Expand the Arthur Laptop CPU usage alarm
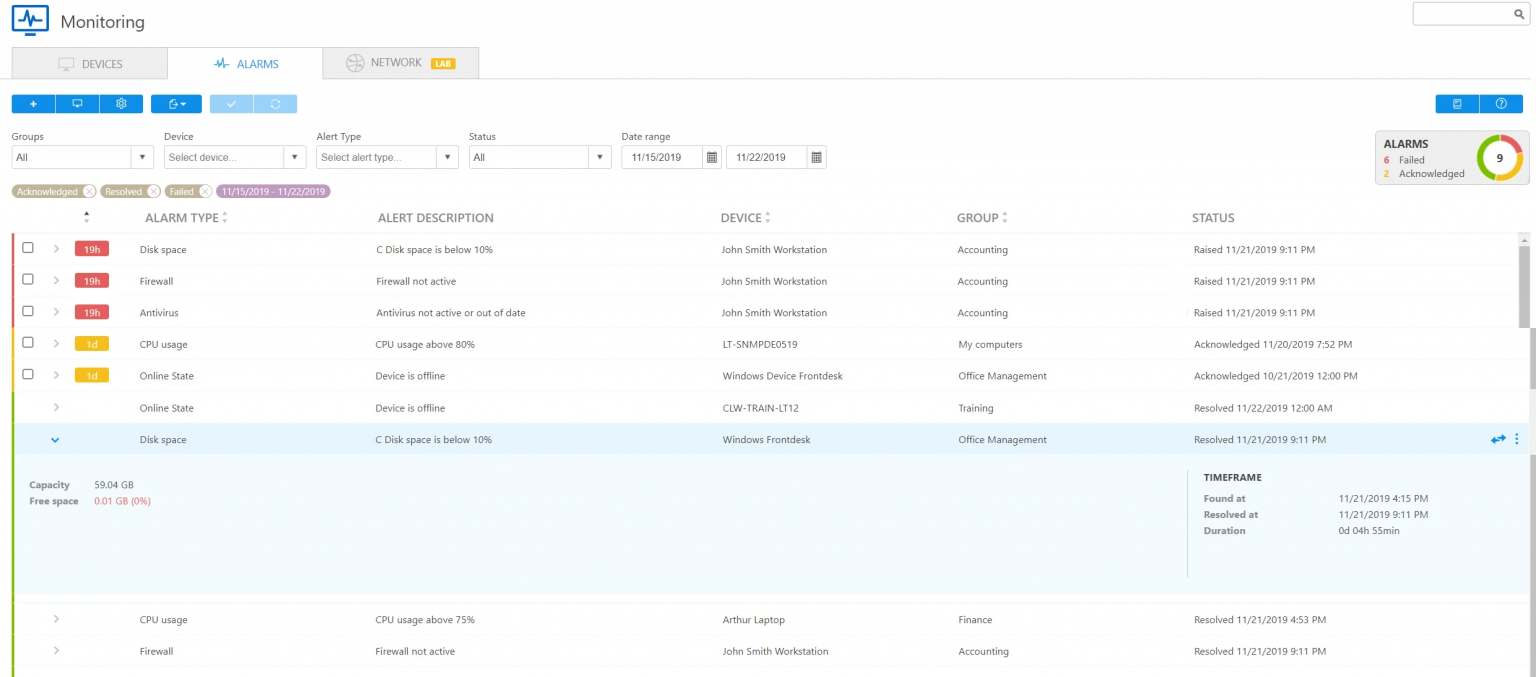This screenshot has width=1536, height=677. 56,619
